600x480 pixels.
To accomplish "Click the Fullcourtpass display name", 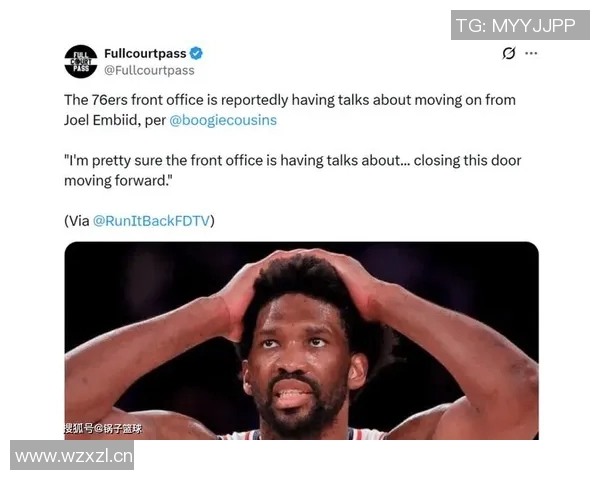I will pos(145,53).
